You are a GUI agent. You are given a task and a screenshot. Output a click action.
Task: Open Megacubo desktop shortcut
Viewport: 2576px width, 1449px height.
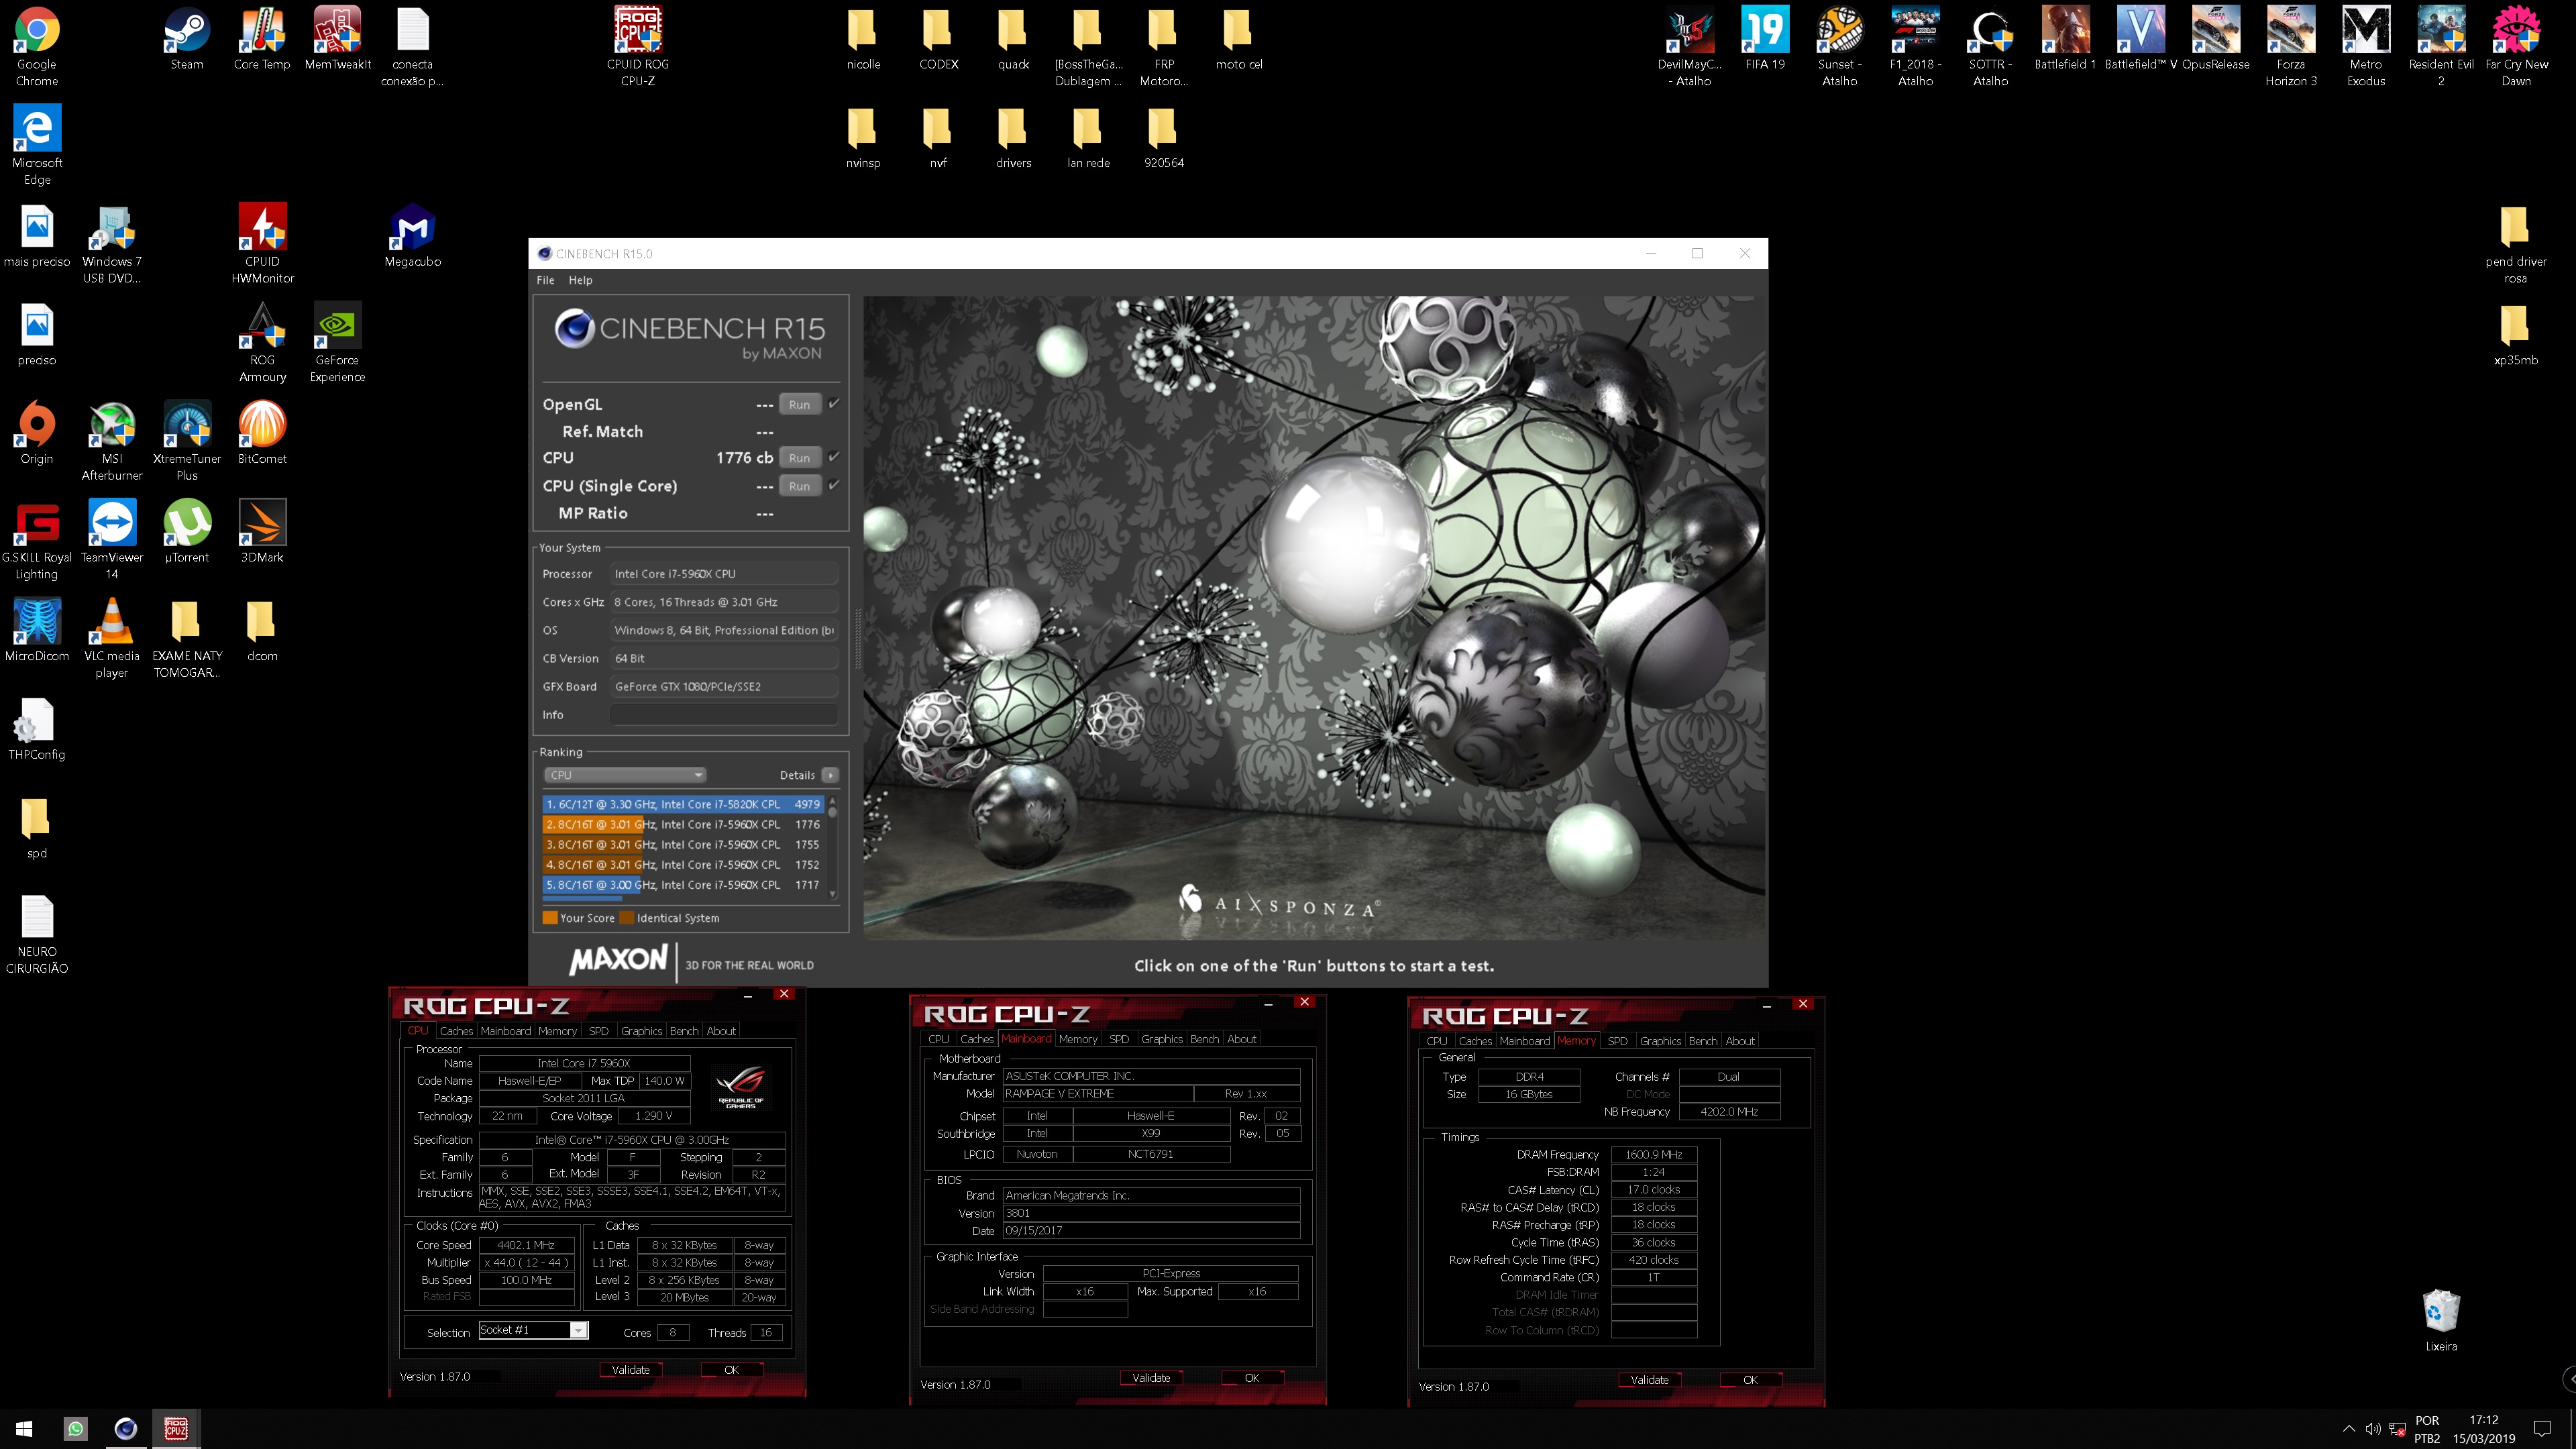[x=412, y=236]
